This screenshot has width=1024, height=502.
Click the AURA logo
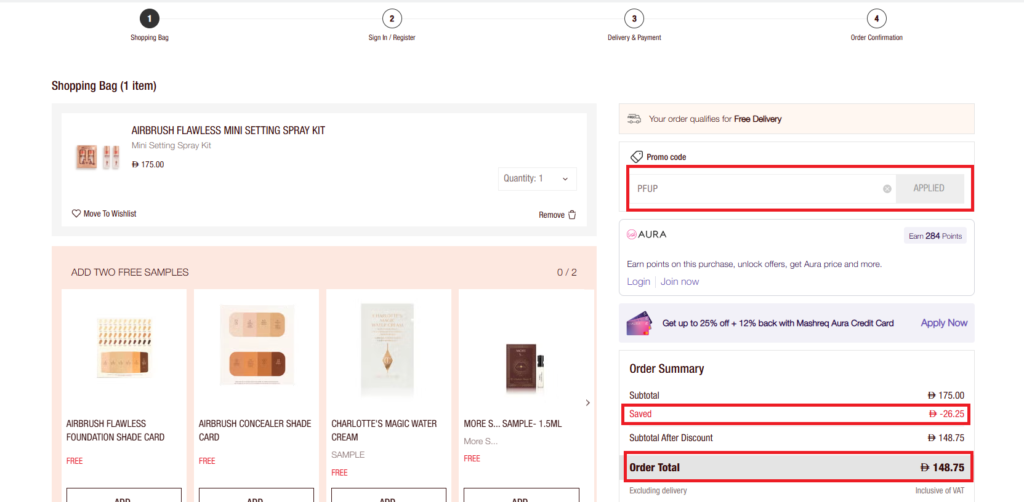pyautogui.click(x=647, y=235)
